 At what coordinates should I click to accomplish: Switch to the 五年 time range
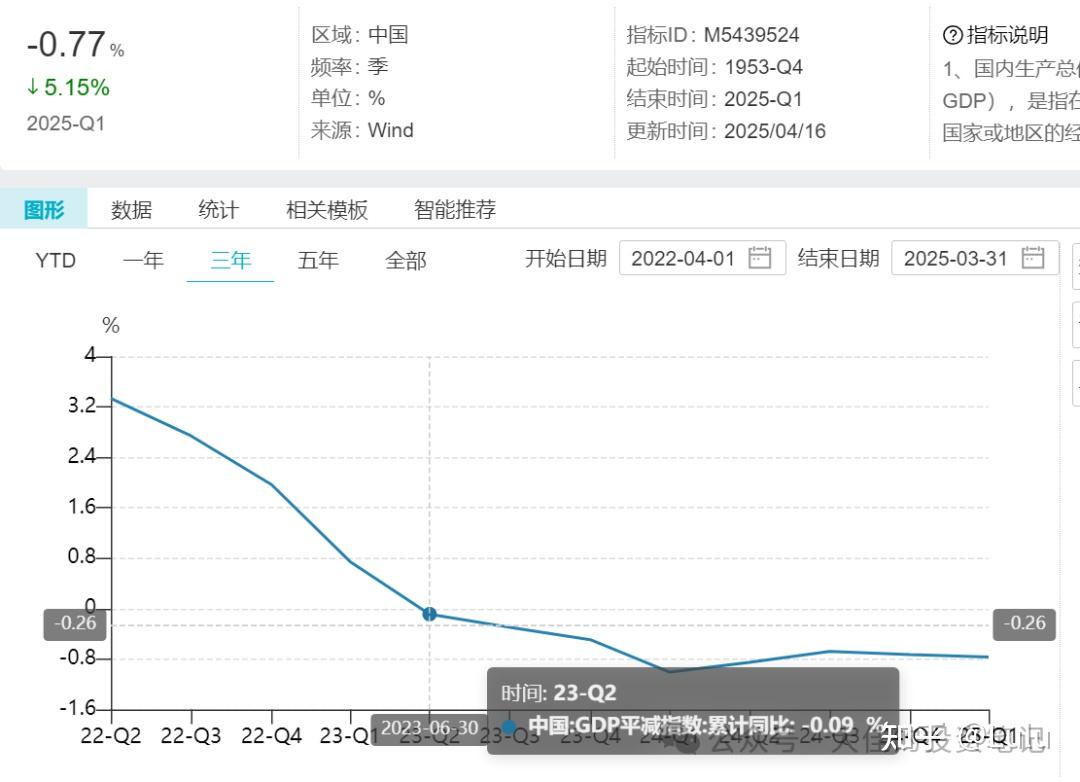[x=318, y=260]
